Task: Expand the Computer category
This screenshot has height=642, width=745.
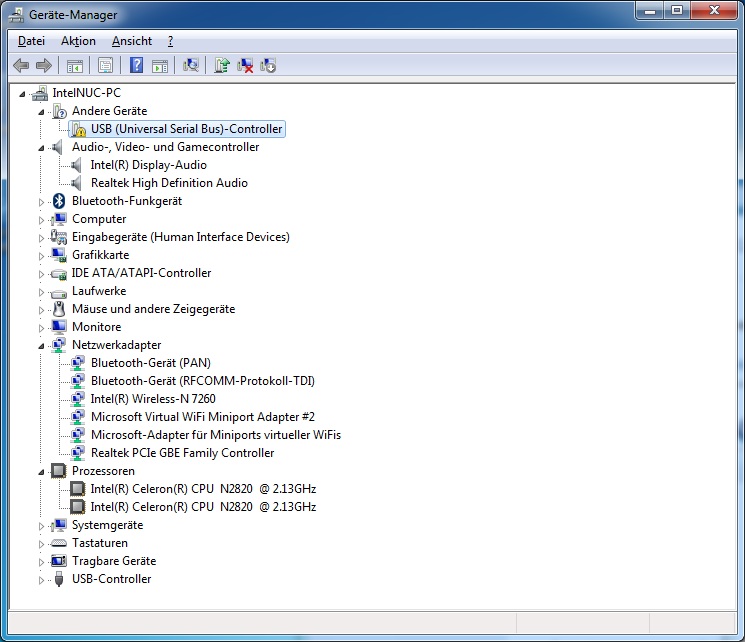Action: click(x=41, y=220)
